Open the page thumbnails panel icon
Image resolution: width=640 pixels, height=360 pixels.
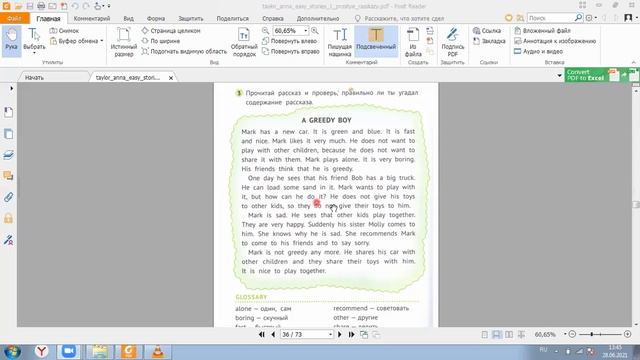[9, 133]
